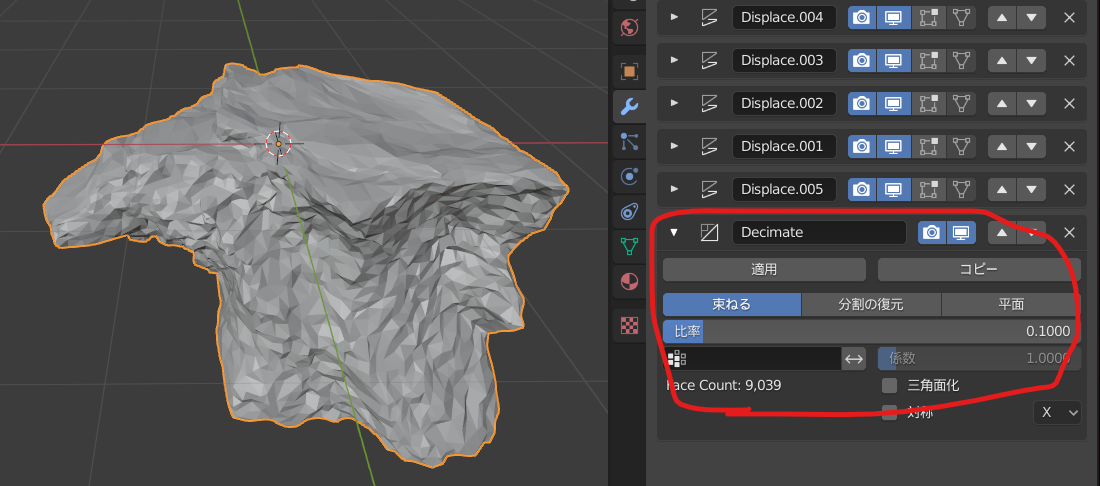The image size is (1100, 486).
Task: Open the symmetry axis X dropdown
Action: tap(1057, 412)
